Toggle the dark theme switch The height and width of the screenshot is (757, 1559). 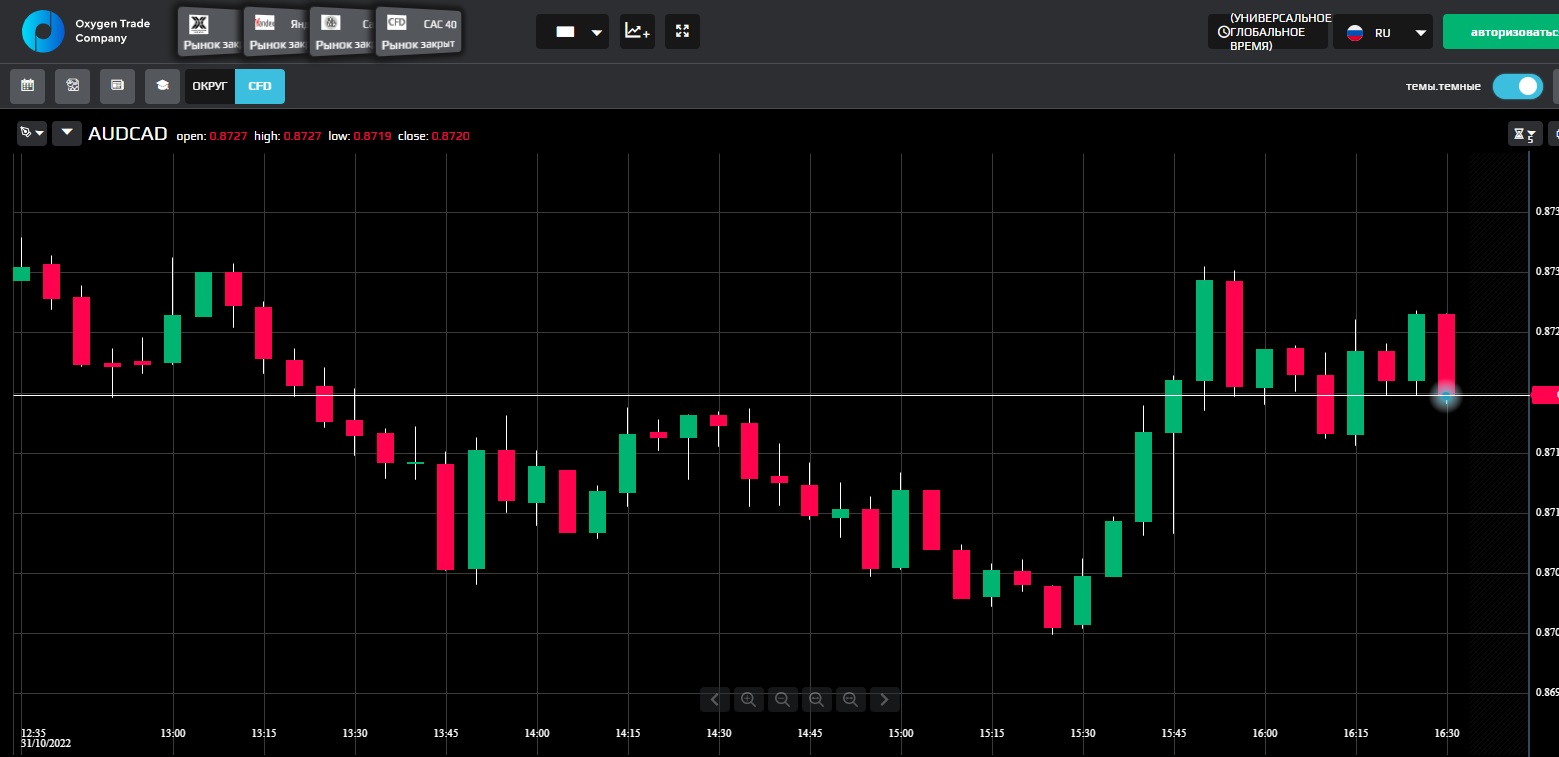point(1518,86)
